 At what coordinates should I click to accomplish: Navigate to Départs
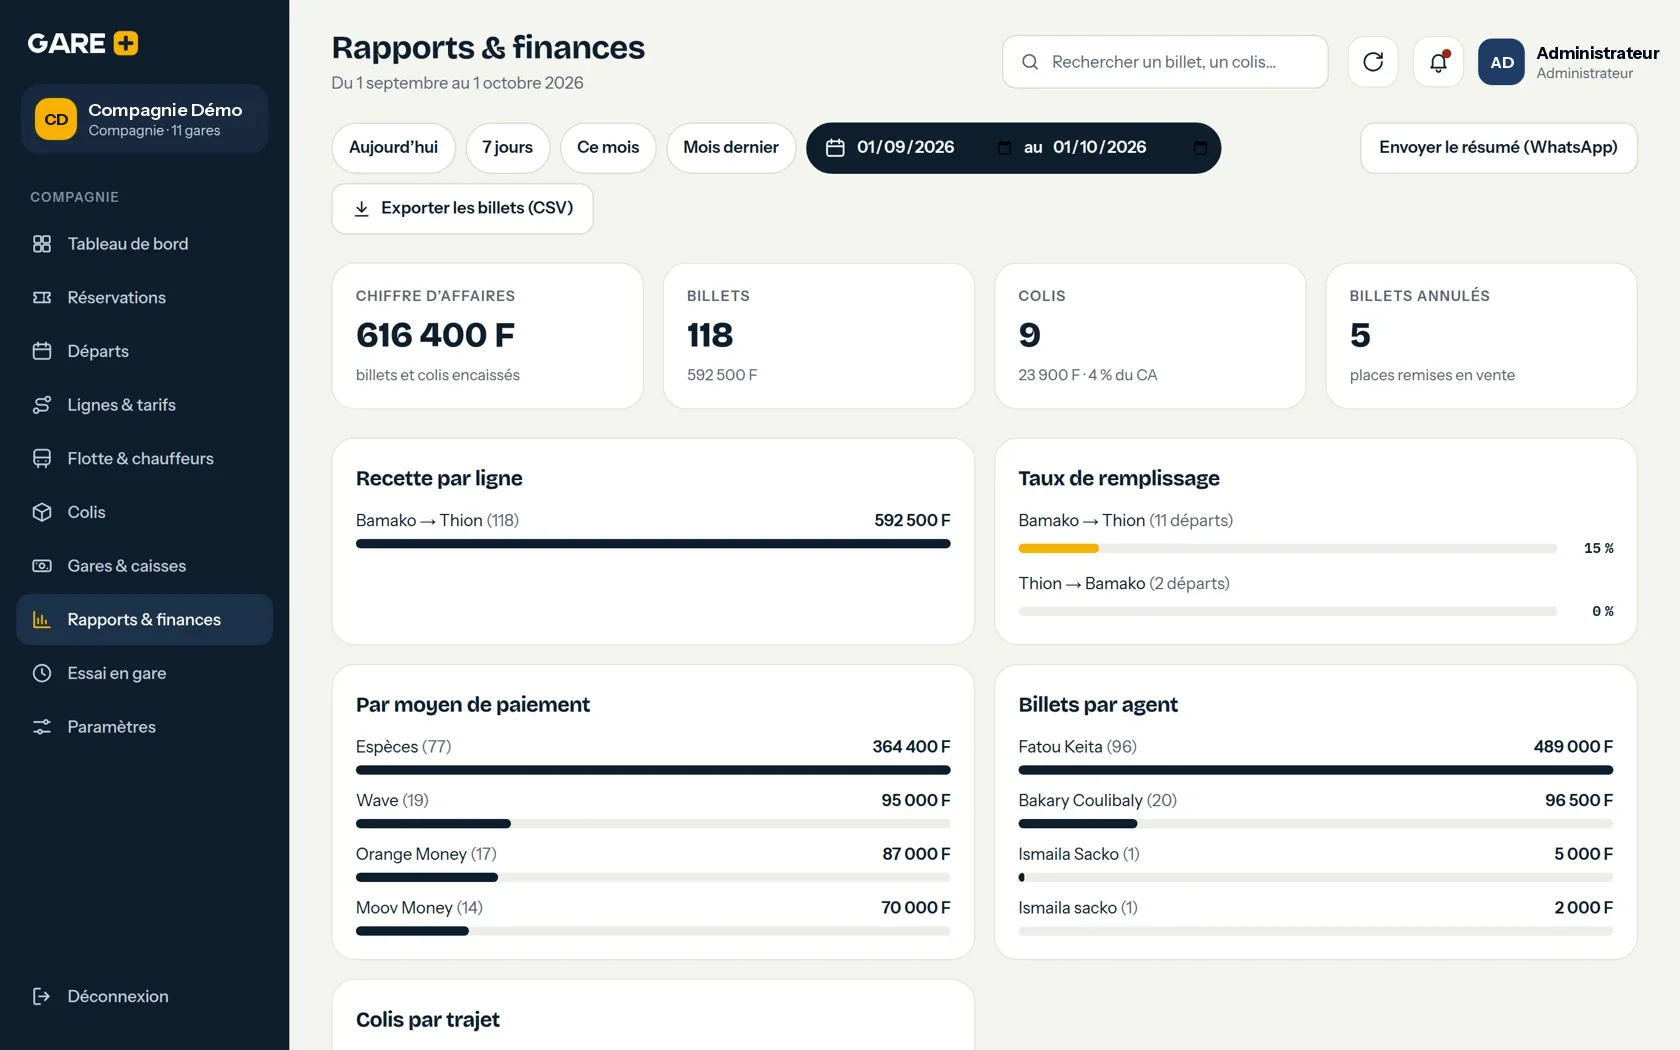tap(144, 351)
